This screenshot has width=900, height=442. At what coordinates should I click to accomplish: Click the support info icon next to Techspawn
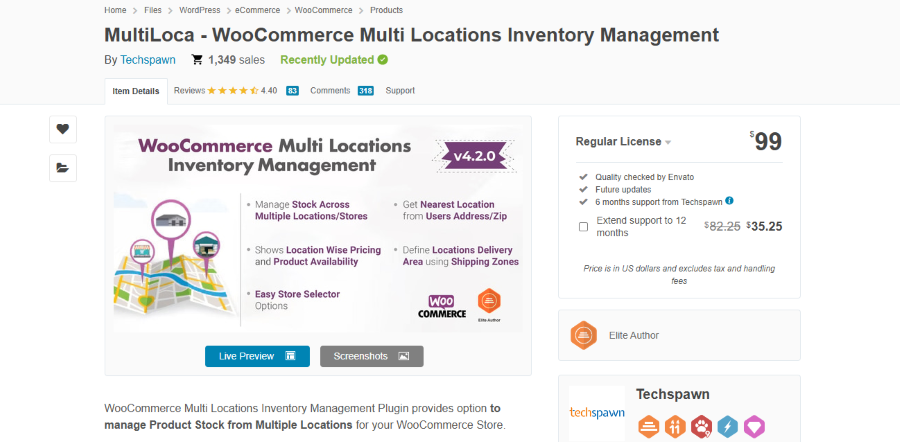pos(729,201)
